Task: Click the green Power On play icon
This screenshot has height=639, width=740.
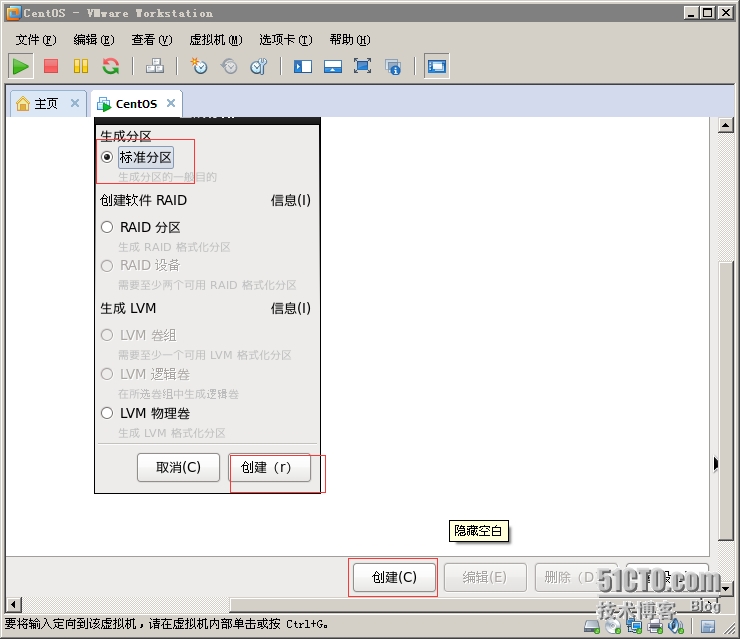Action: point(20,66)
